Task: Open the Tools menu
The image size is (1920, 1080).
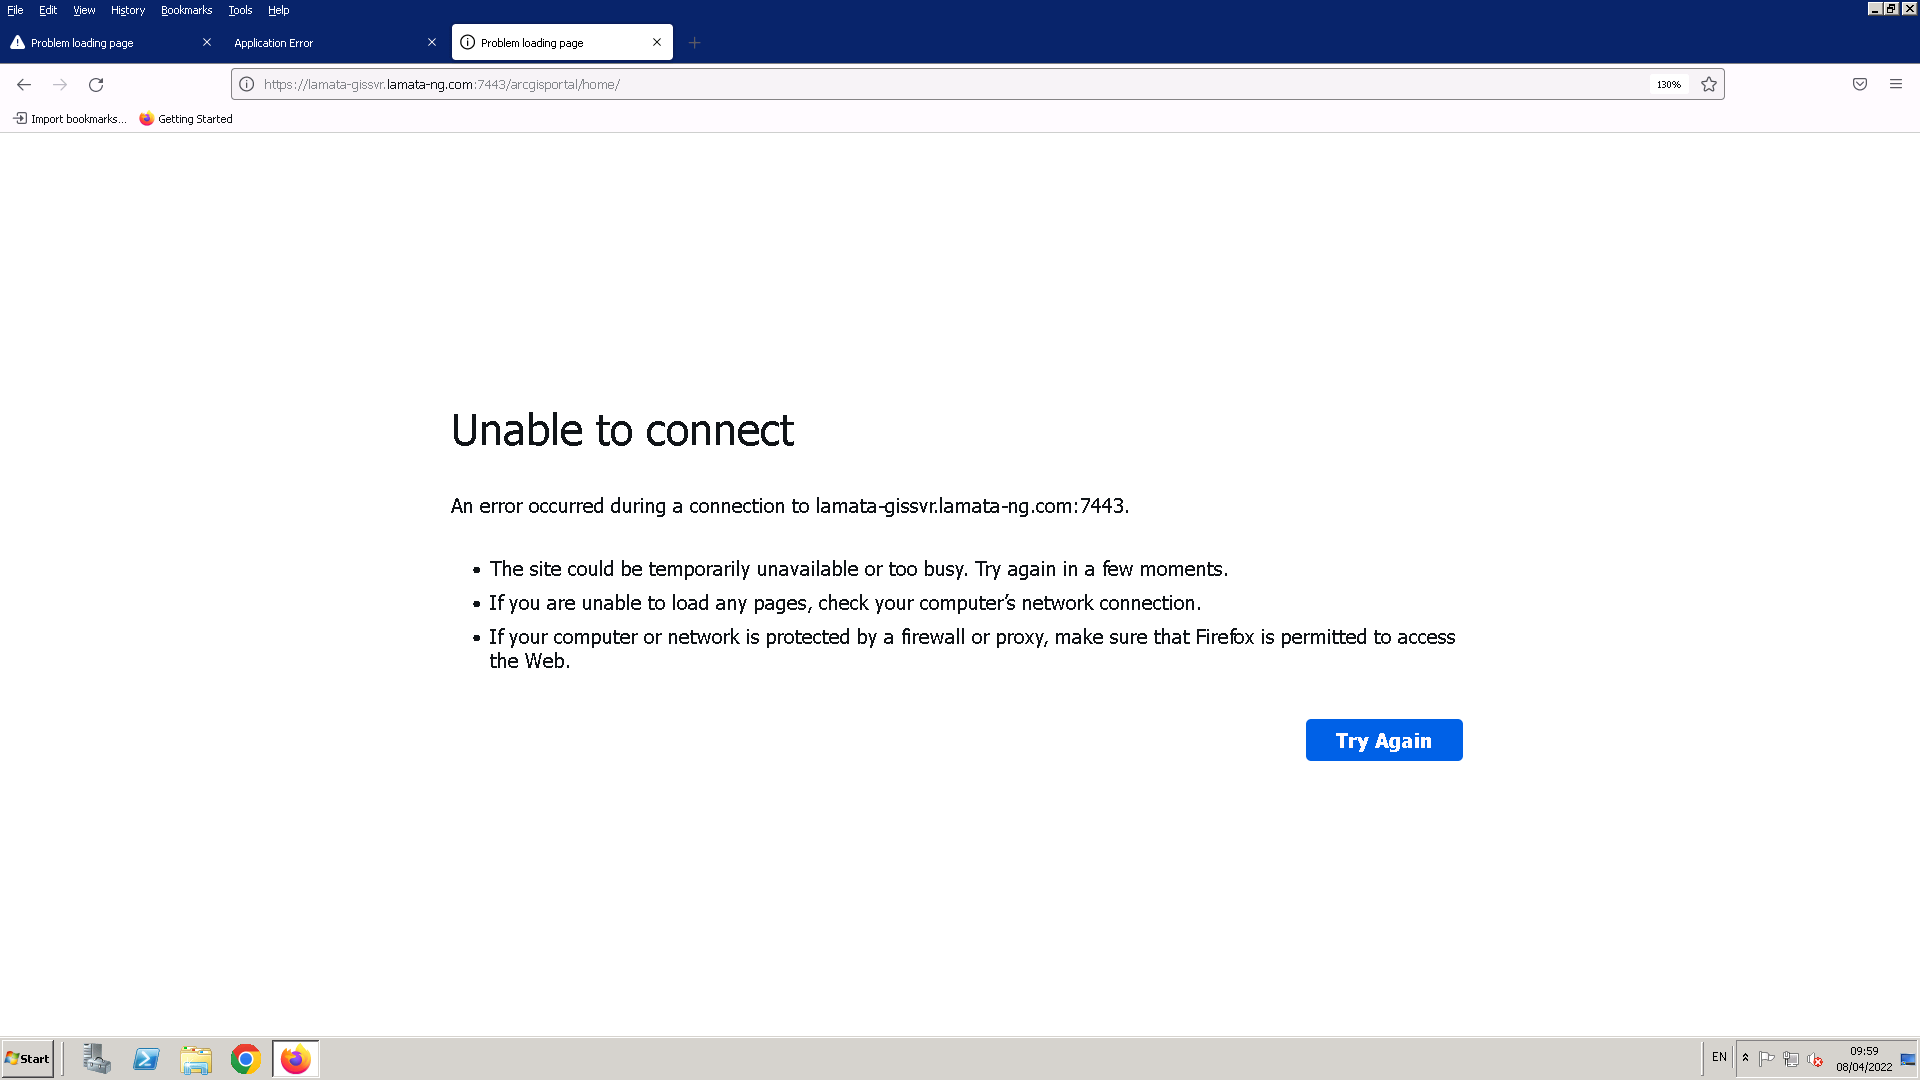Action: (x=240, y=10)
